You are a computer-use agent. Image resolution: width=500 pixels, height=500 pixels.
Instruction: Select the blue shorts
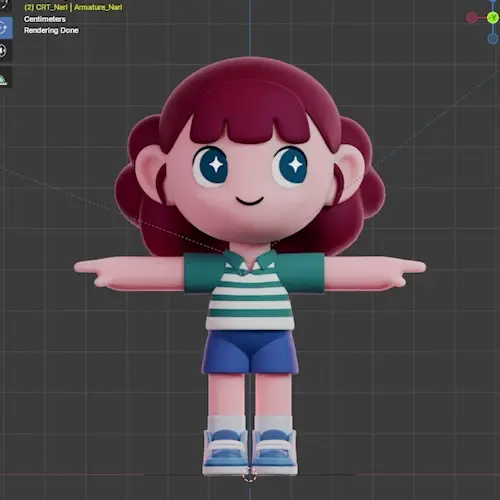click(250, 352)
